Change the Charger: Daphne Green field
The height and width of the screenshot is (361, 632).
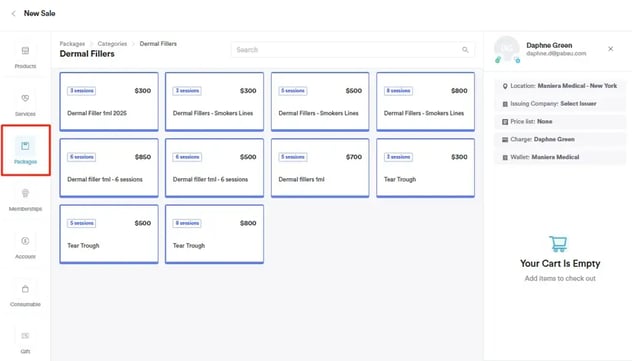click(560, 139)
